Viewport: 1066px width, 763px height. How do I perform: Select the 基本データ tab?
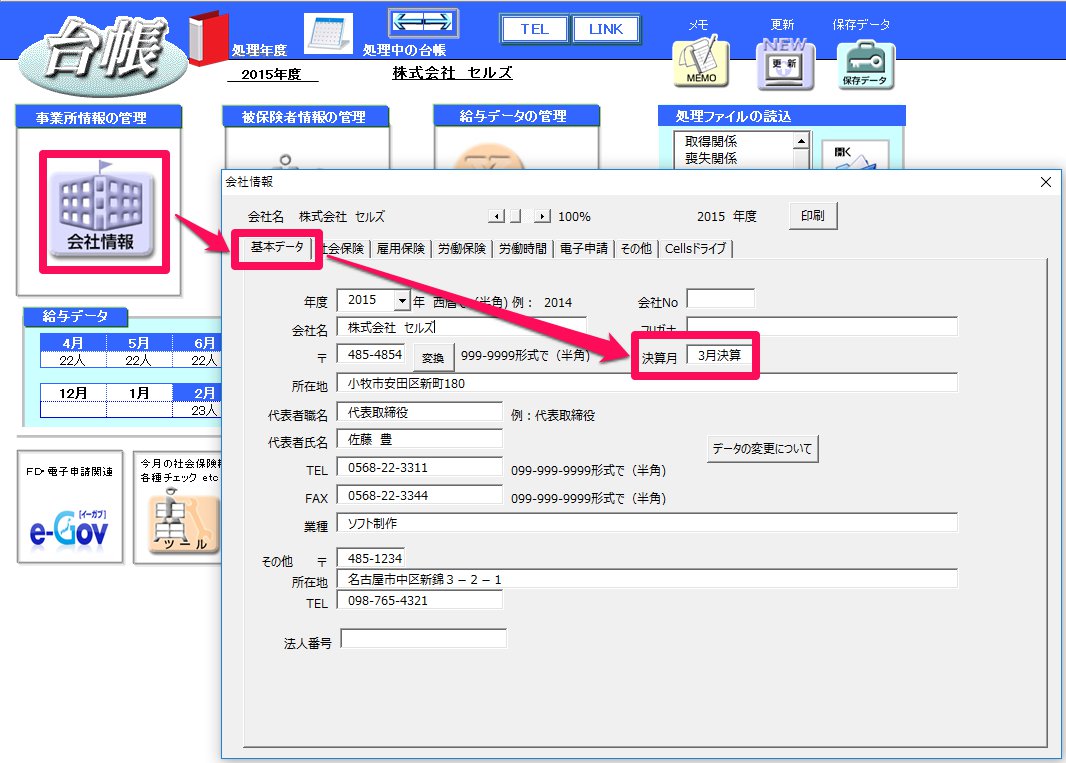(277, 247)
